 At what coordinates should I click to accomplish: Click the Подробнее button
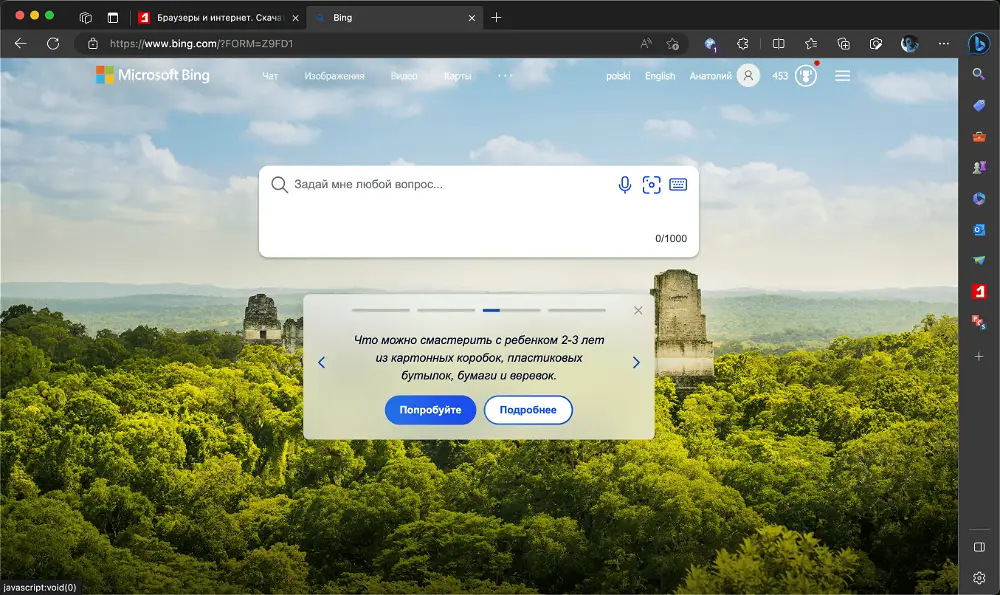[x=528, y=409]
